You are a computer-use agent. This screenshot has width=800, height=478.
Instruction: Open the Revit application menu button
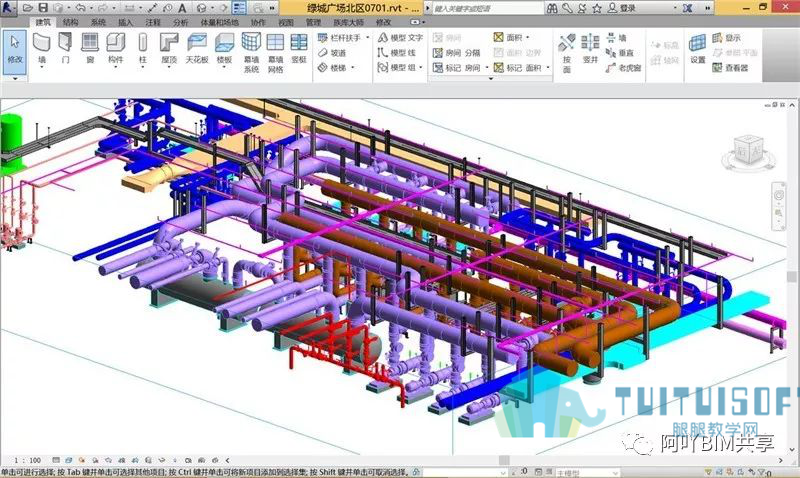8,7
